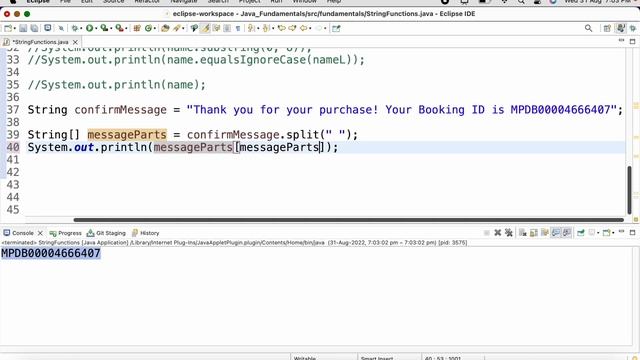Open the Run dropdown arrow
Viewport: 640px width, 360px height.
pyautogui.click(x=96, y=28)
